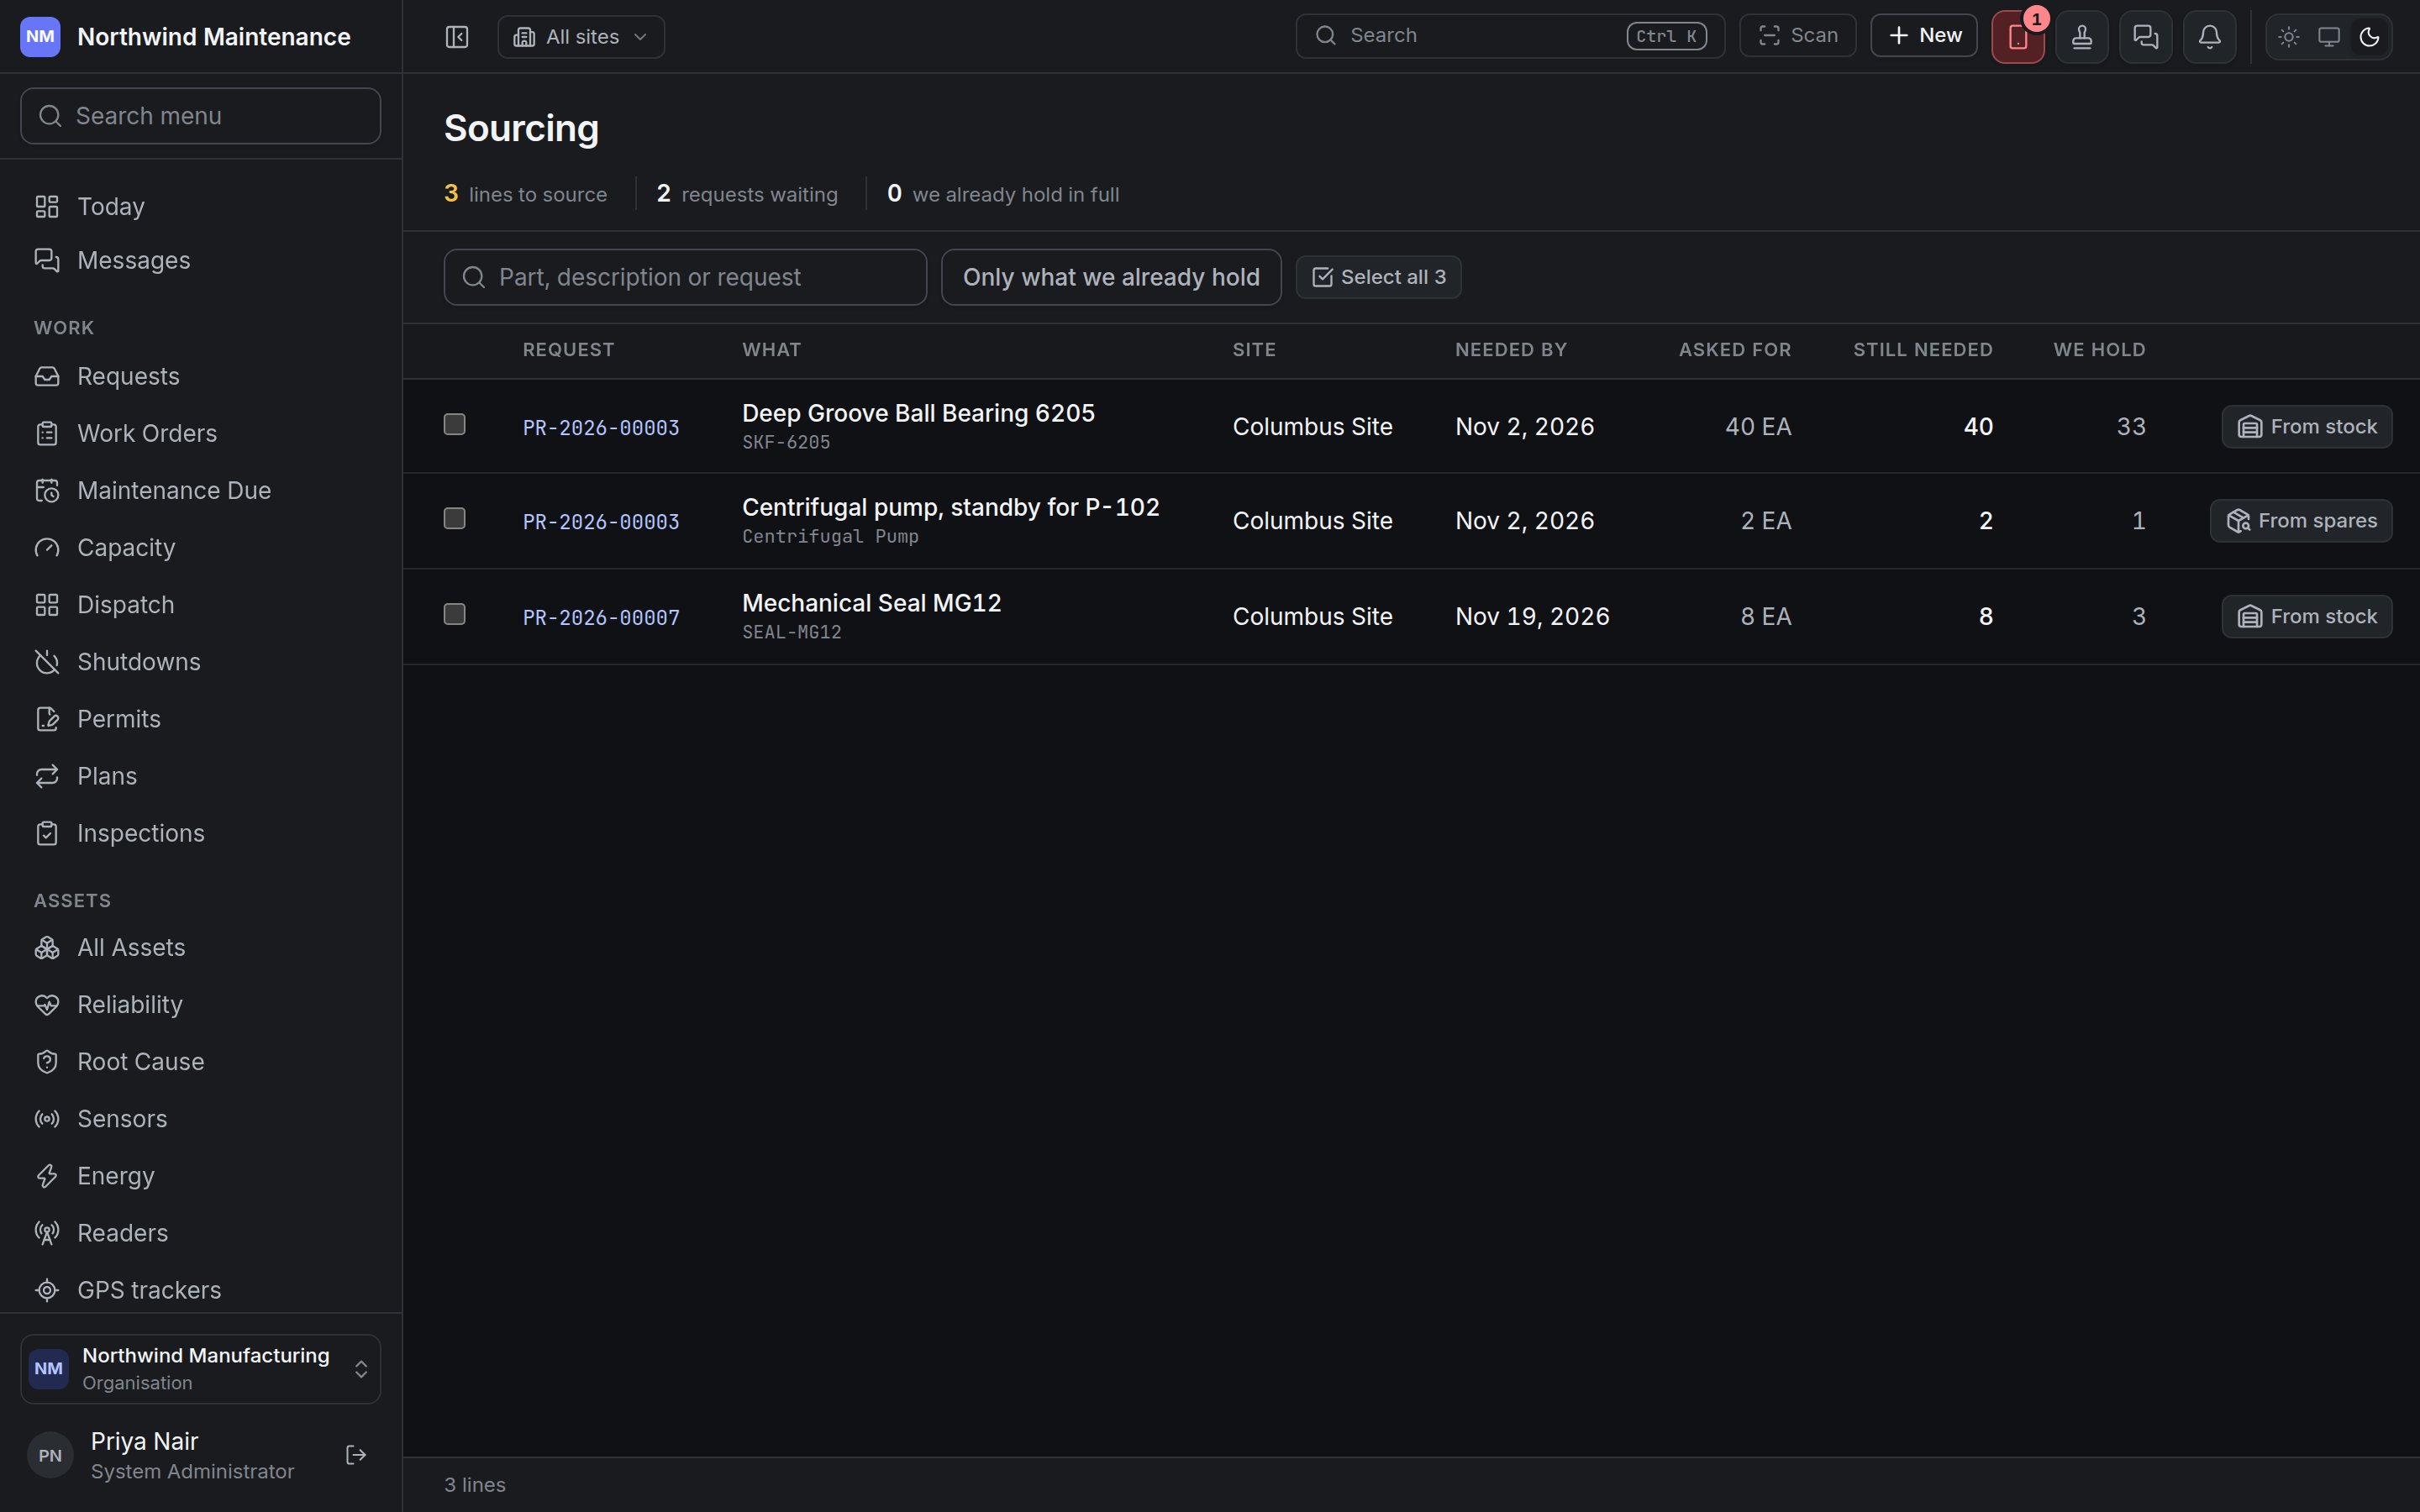Image resolution: width=2420 pixels, height=1512 pixels.
Task: Click the Search menu field
Action: click(x=200, y=116)
